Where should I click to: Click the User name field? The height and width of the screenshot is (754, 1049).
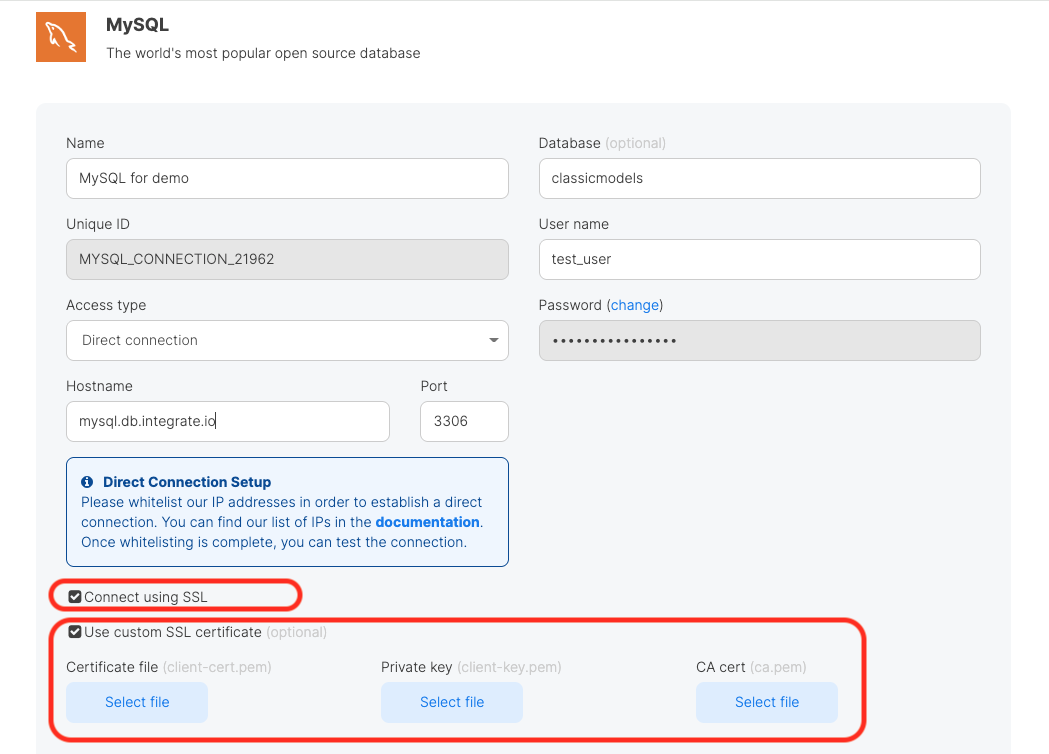[x=759, y=259]
